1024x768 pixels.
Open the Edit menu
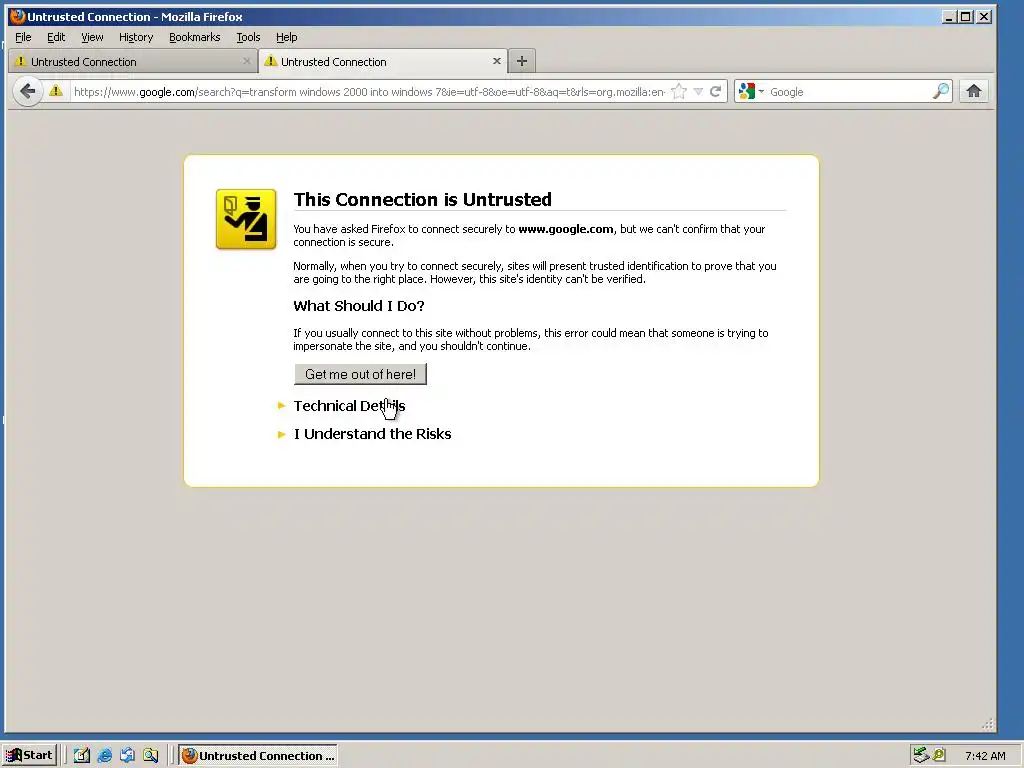pyautogui.click(x=56, y=37)
